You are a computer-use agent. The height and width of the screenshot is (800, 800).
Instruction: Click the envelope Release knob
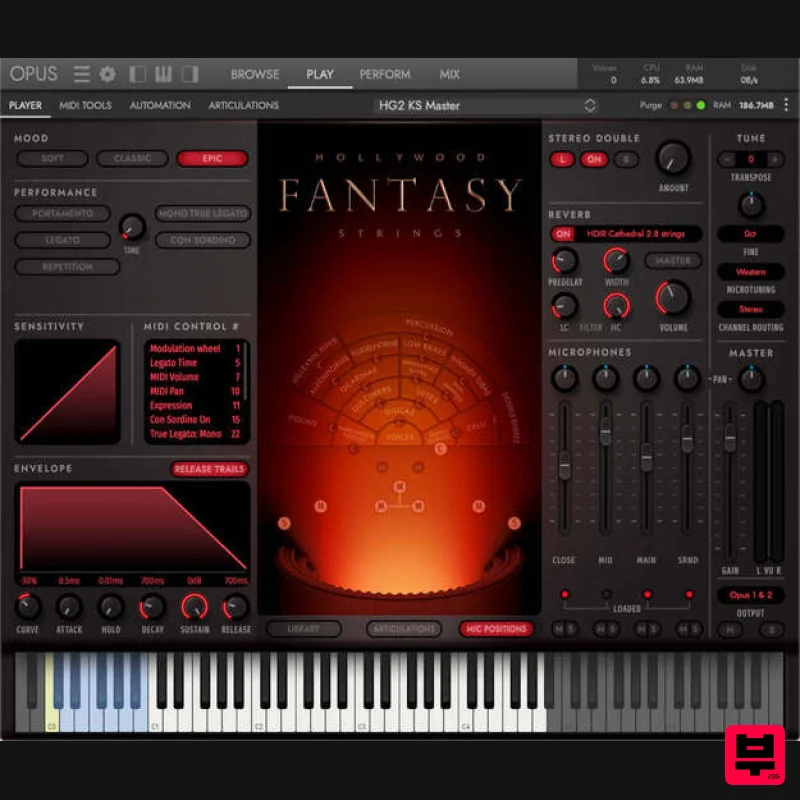[236, 607]
